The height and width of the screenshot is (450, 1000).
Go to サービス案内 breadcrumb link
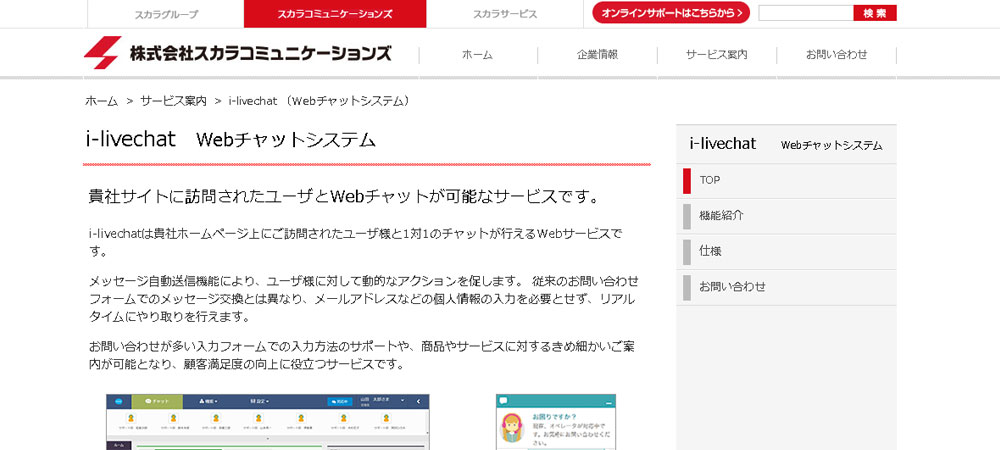click(173, 101)
